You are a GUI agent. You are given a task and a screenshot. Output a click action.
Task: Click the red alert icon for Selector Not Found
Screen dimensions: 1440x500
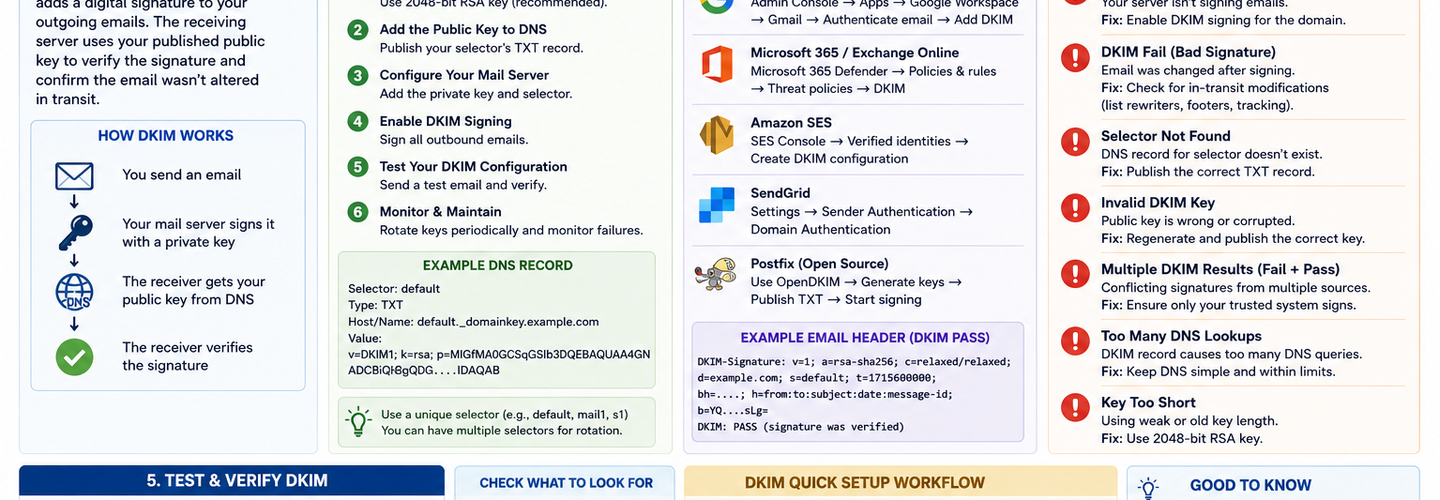(1075, 142)
